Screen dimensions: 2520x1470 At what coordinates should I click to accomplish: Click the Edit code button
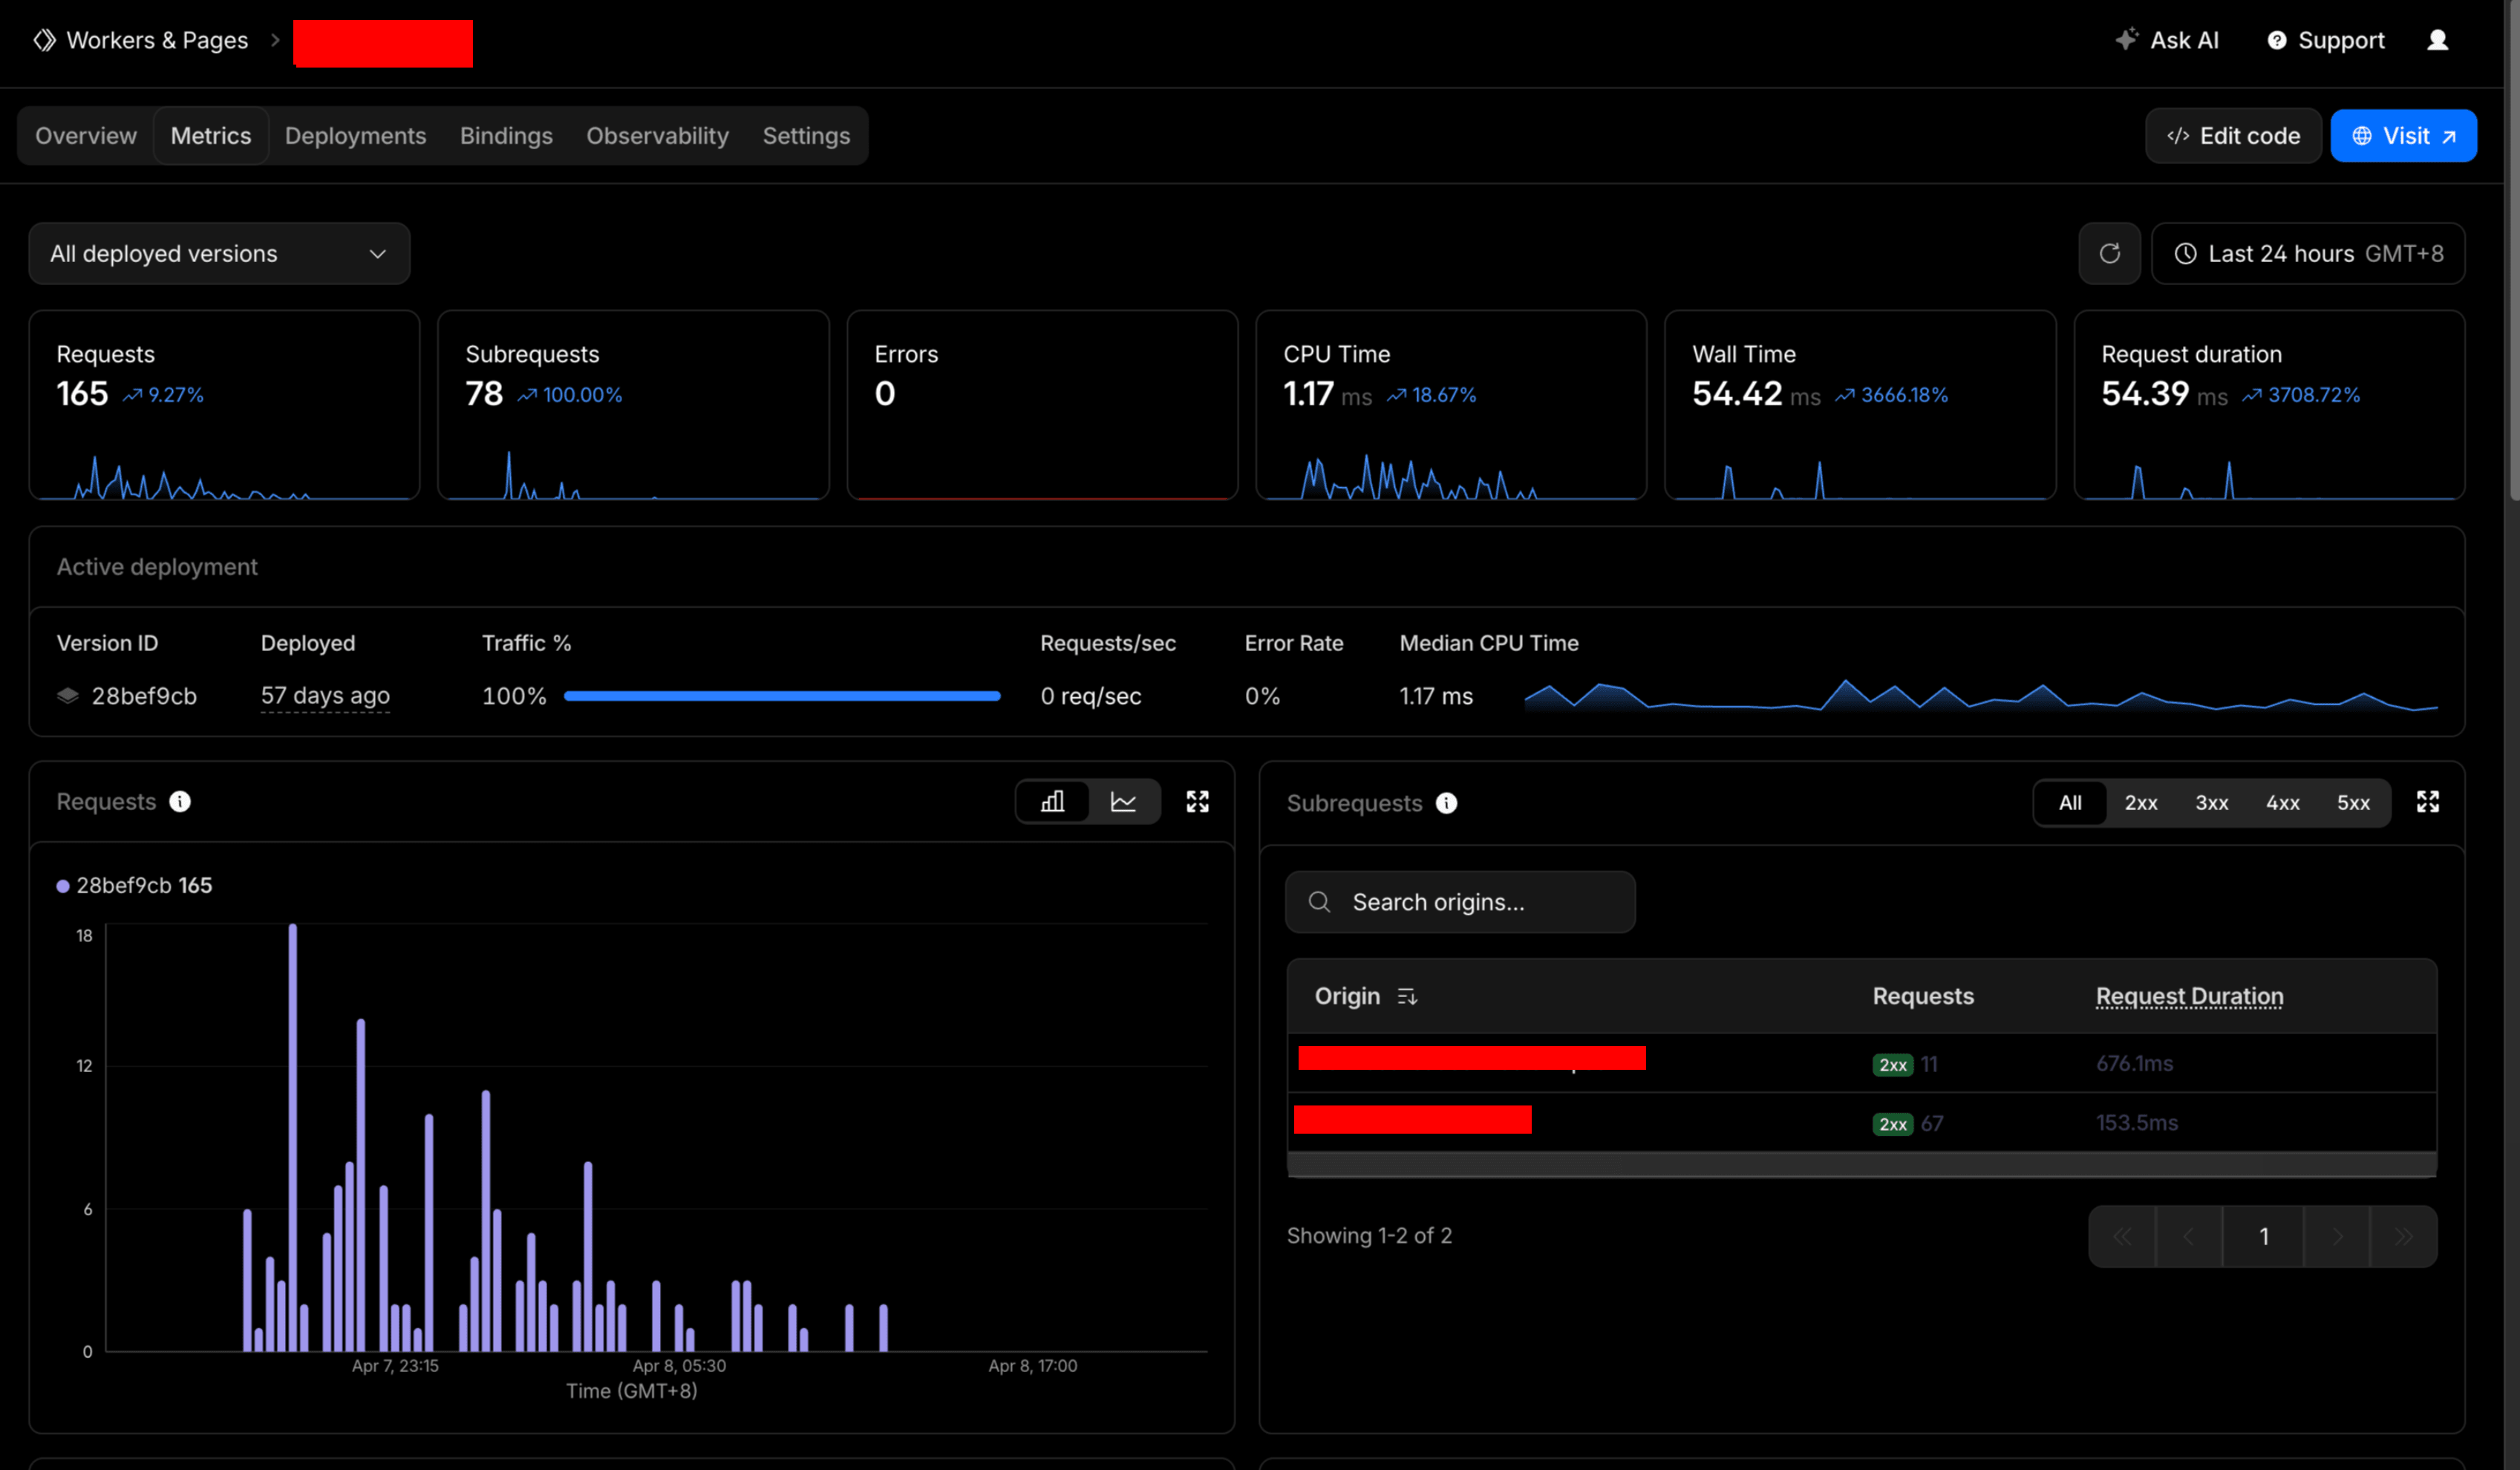tap(2232, 135)
